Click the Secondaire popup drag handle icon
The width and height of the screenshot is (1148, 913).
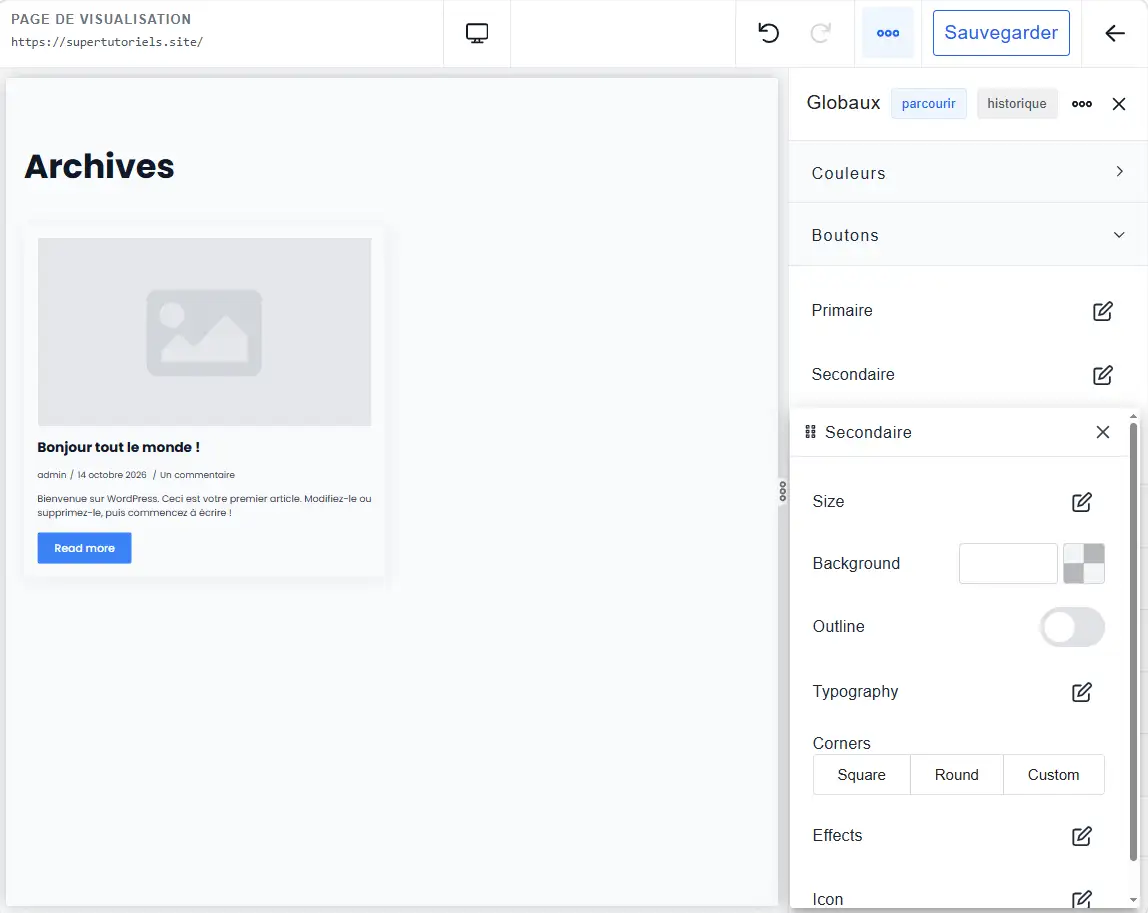pyautogui.click(x=810, y=432)
